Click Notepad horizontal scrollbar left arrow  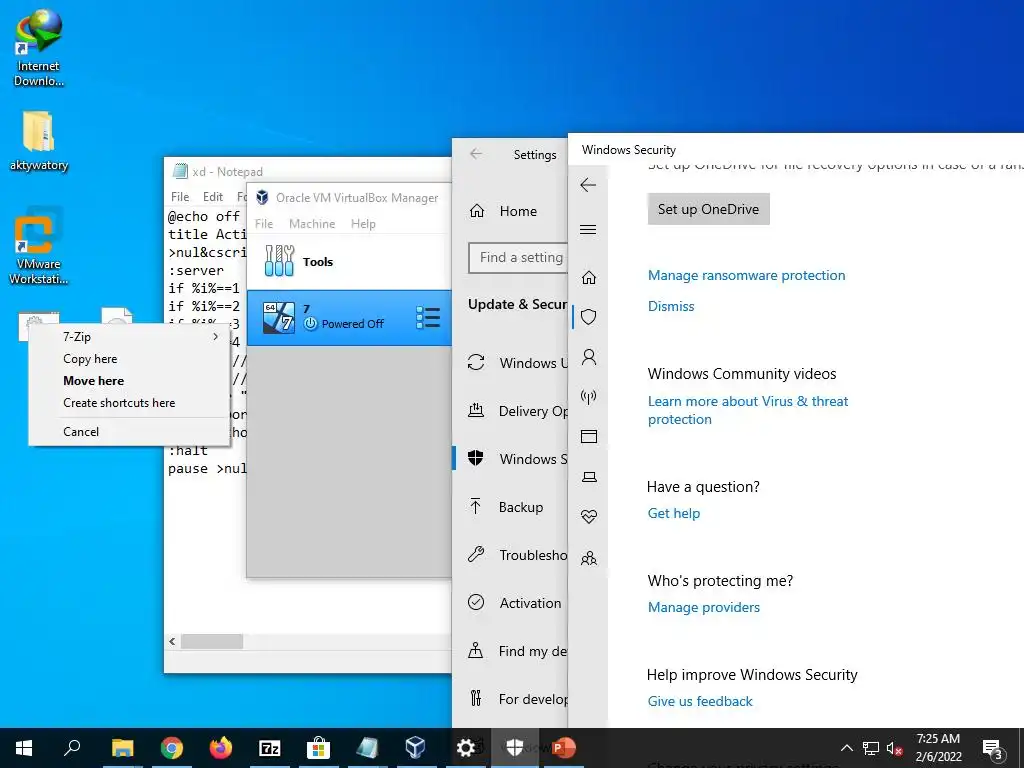click(172, 641)
